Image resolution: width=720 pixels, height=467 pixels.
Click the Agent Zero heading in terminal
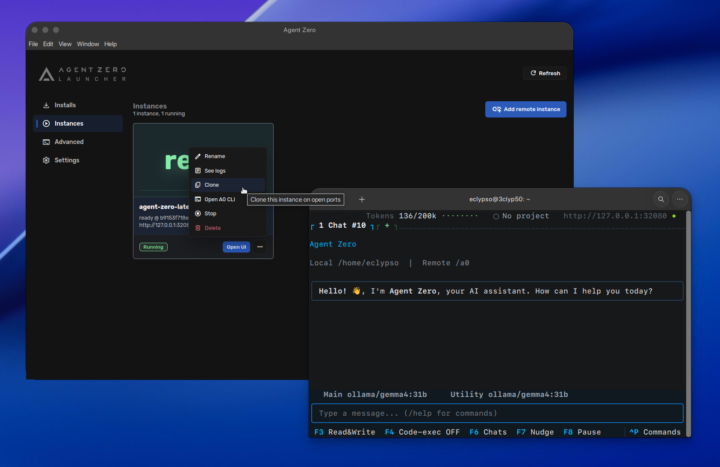point(333,244)
